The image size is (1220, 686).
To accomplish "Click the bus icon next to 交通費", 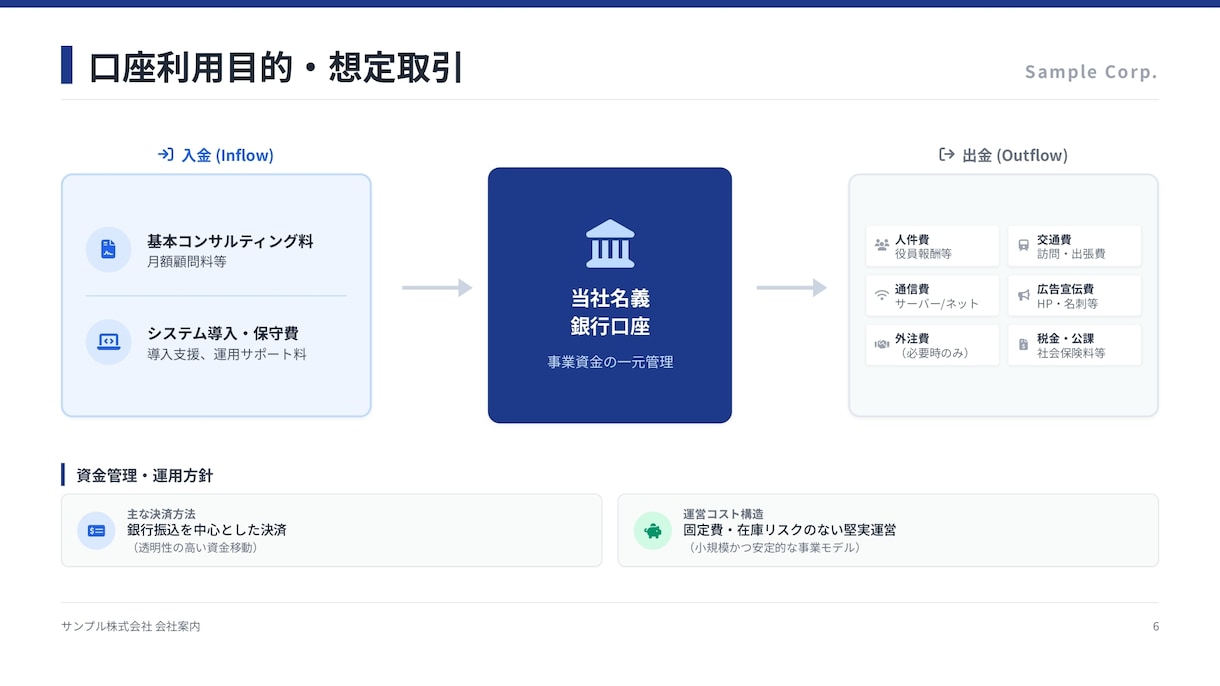I will pyautogui.click(x=1023, y=245).
